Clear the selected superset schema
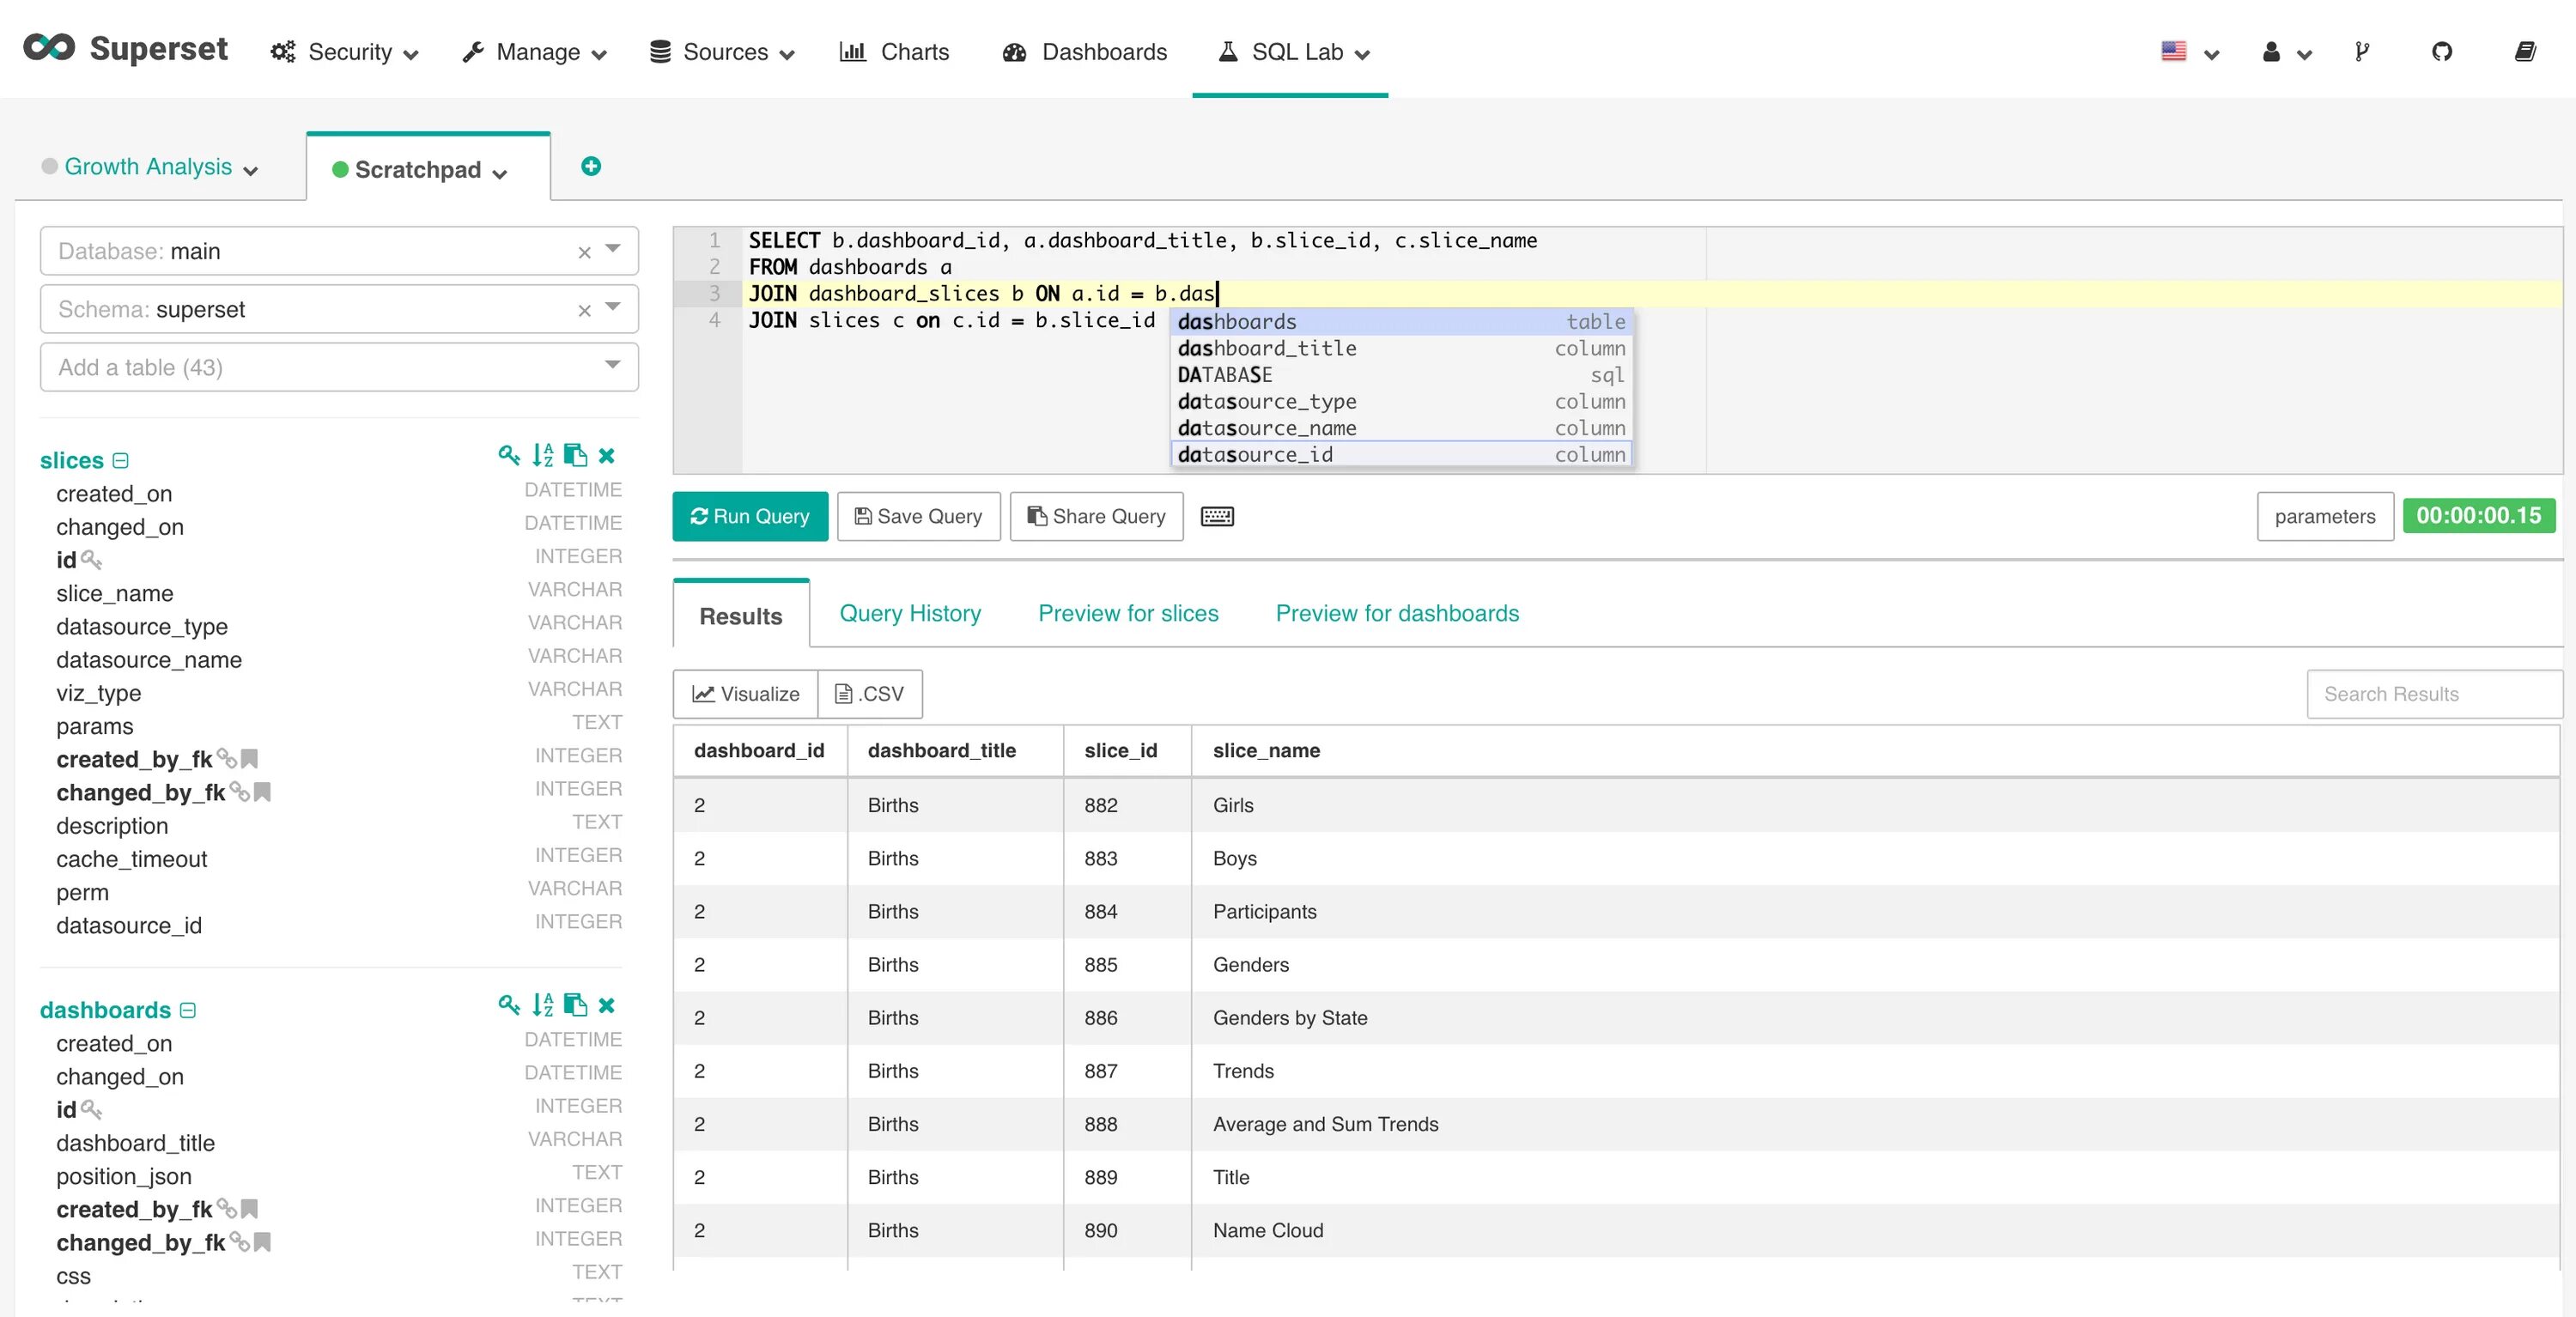This screenshot has width=2576, height=1317. pos(584,310)
